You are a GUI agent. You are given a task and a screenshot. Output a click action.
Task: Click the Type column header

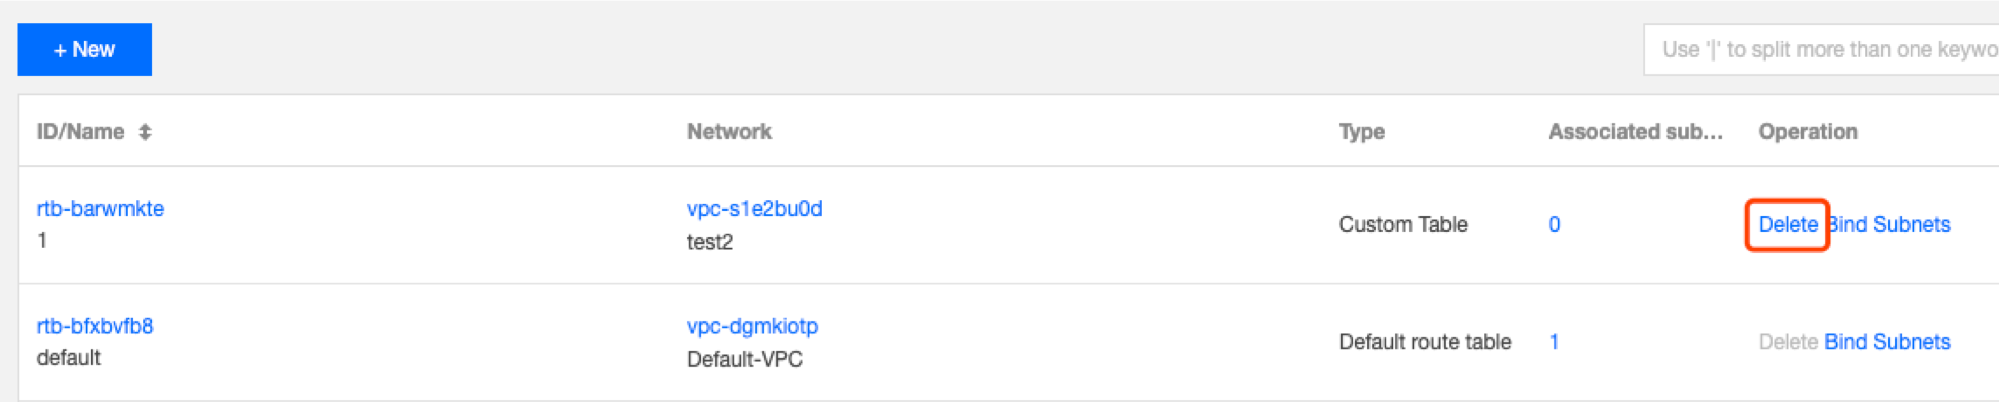click(1362, 132)
